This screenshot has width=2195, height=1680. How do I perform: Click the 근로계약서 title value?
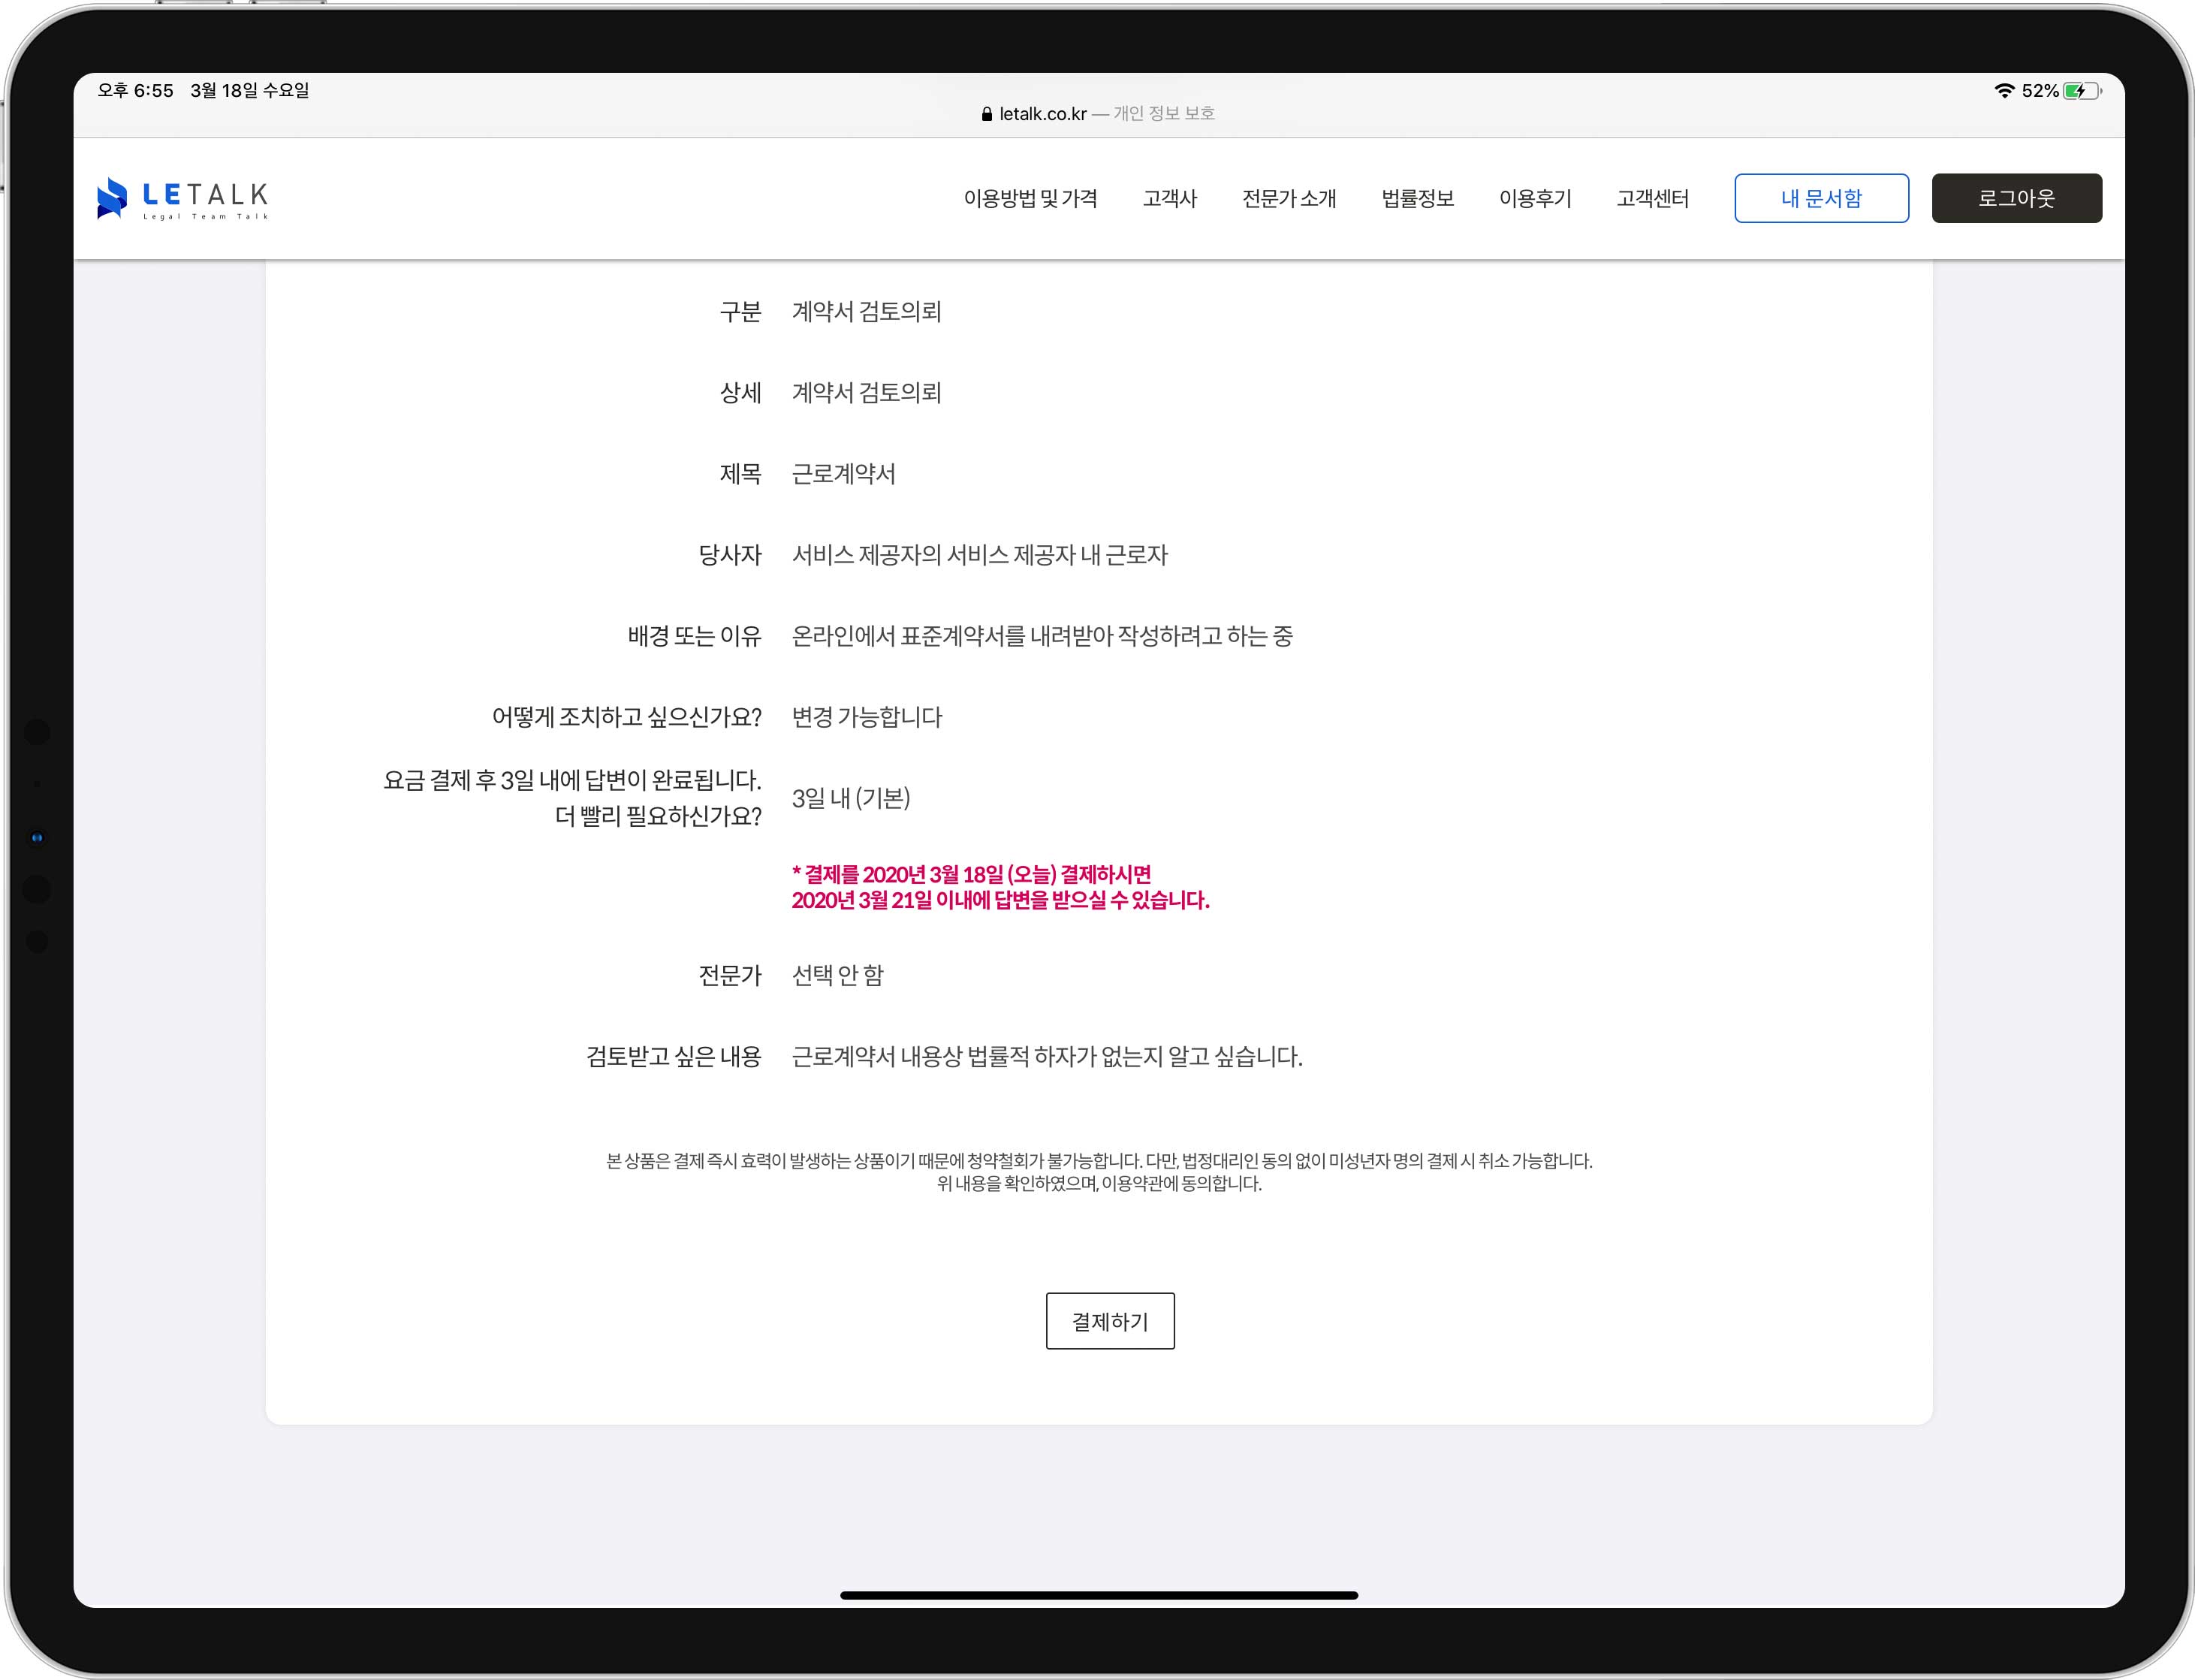point(843,474)
